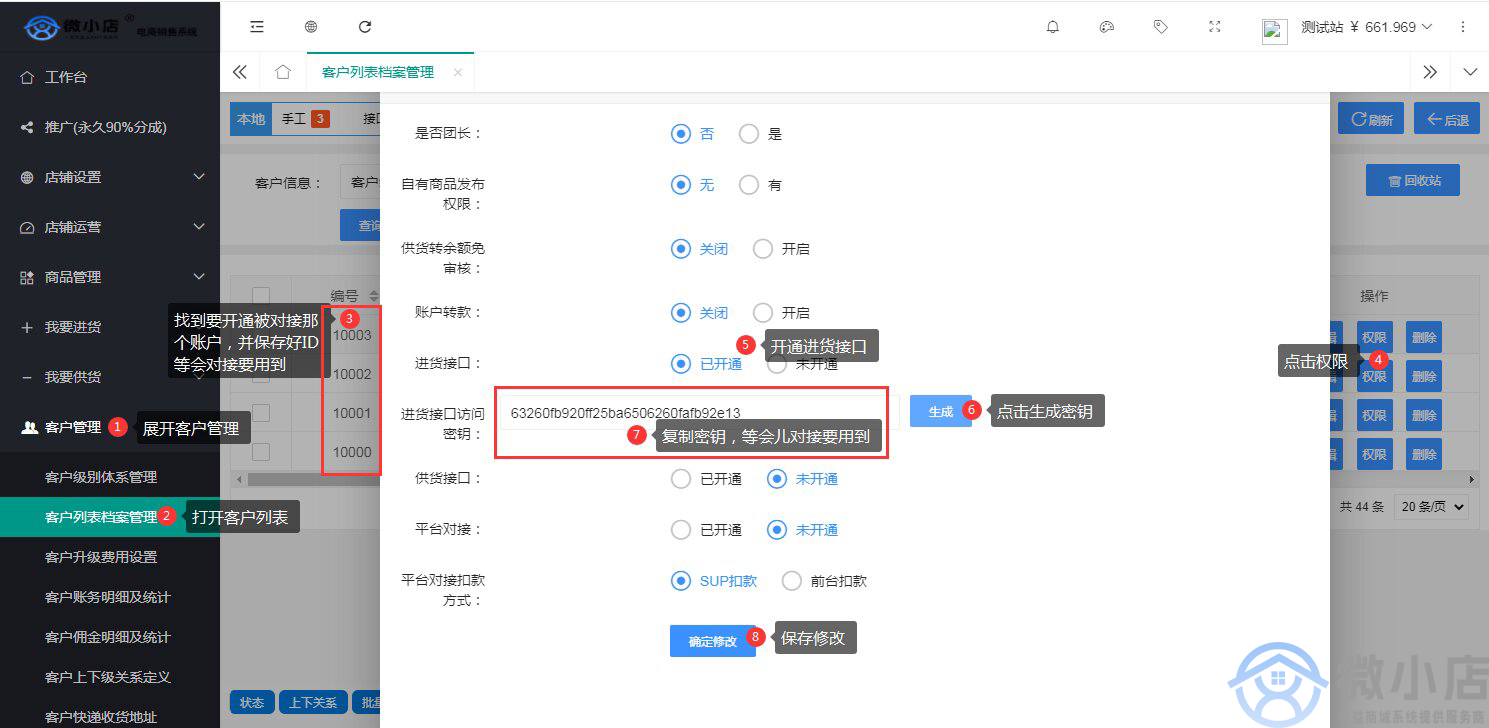Select 已开通 for 进货接口
The image size is (1489, 728).
click(x=681, y=364)
